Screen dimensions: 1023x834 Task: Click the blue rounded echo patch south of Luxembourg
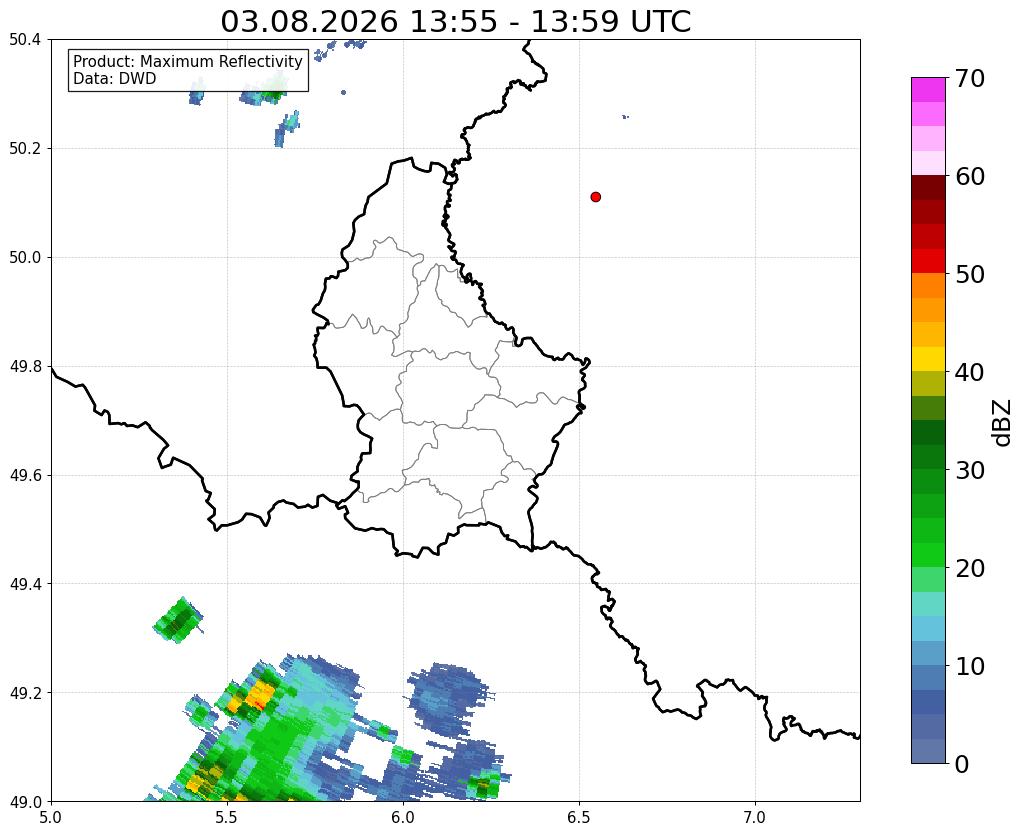(x=449, y=696)
